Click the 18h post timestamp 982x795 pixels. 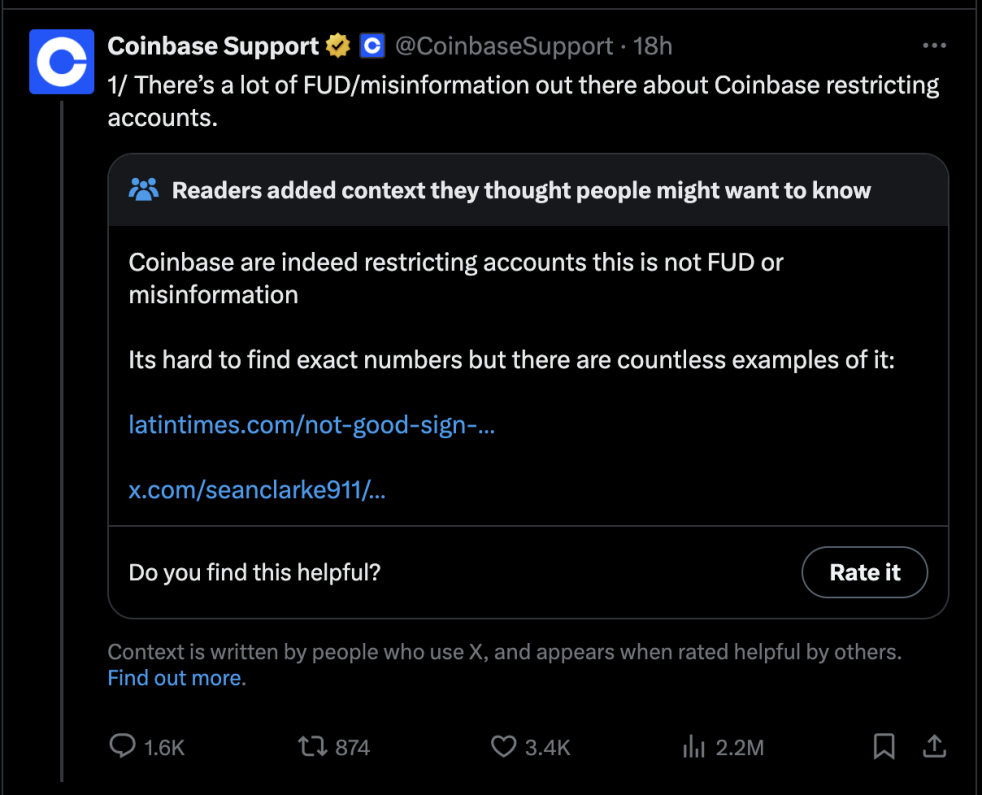653,46
